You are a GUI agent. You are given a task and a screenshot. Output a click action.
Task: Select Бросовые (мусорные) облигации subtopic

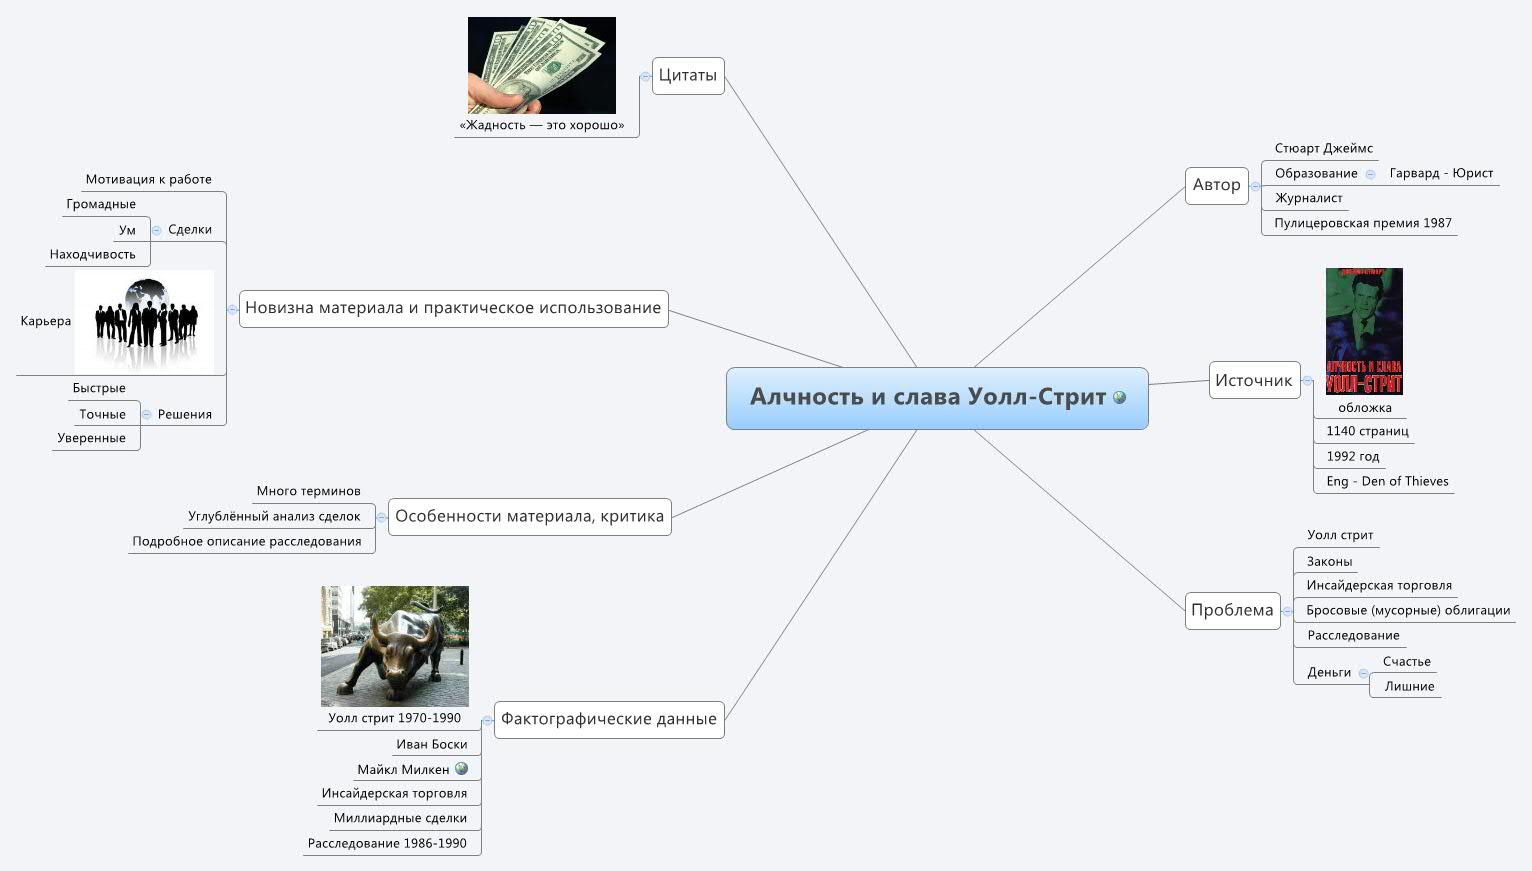(x=1408, y=610)
